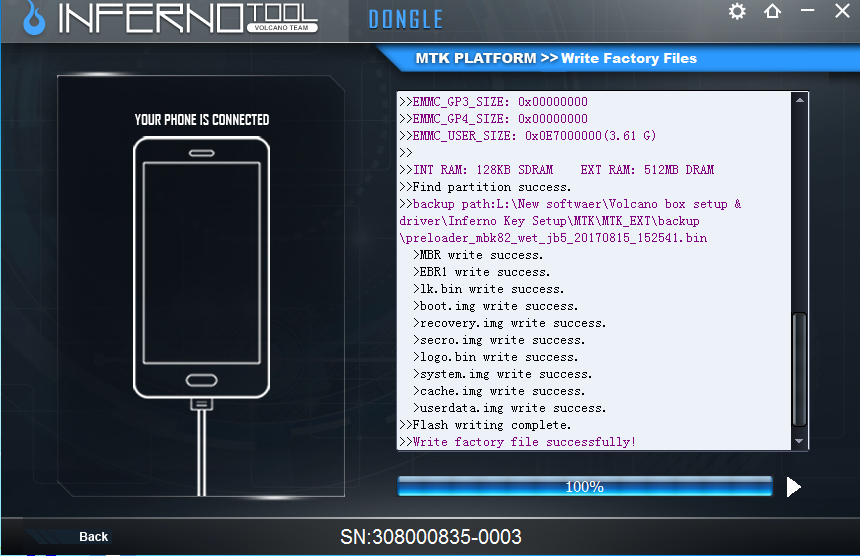Click the preloader_mbk82_wet_jb5 .bin filename
860x556 pixels.
(553, 238)
